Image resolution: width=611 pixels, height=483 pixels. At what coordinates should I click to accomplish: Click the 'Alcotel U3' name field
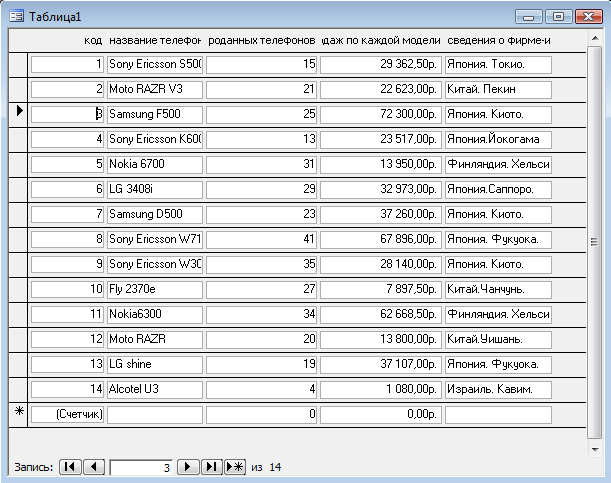point(155,390)
